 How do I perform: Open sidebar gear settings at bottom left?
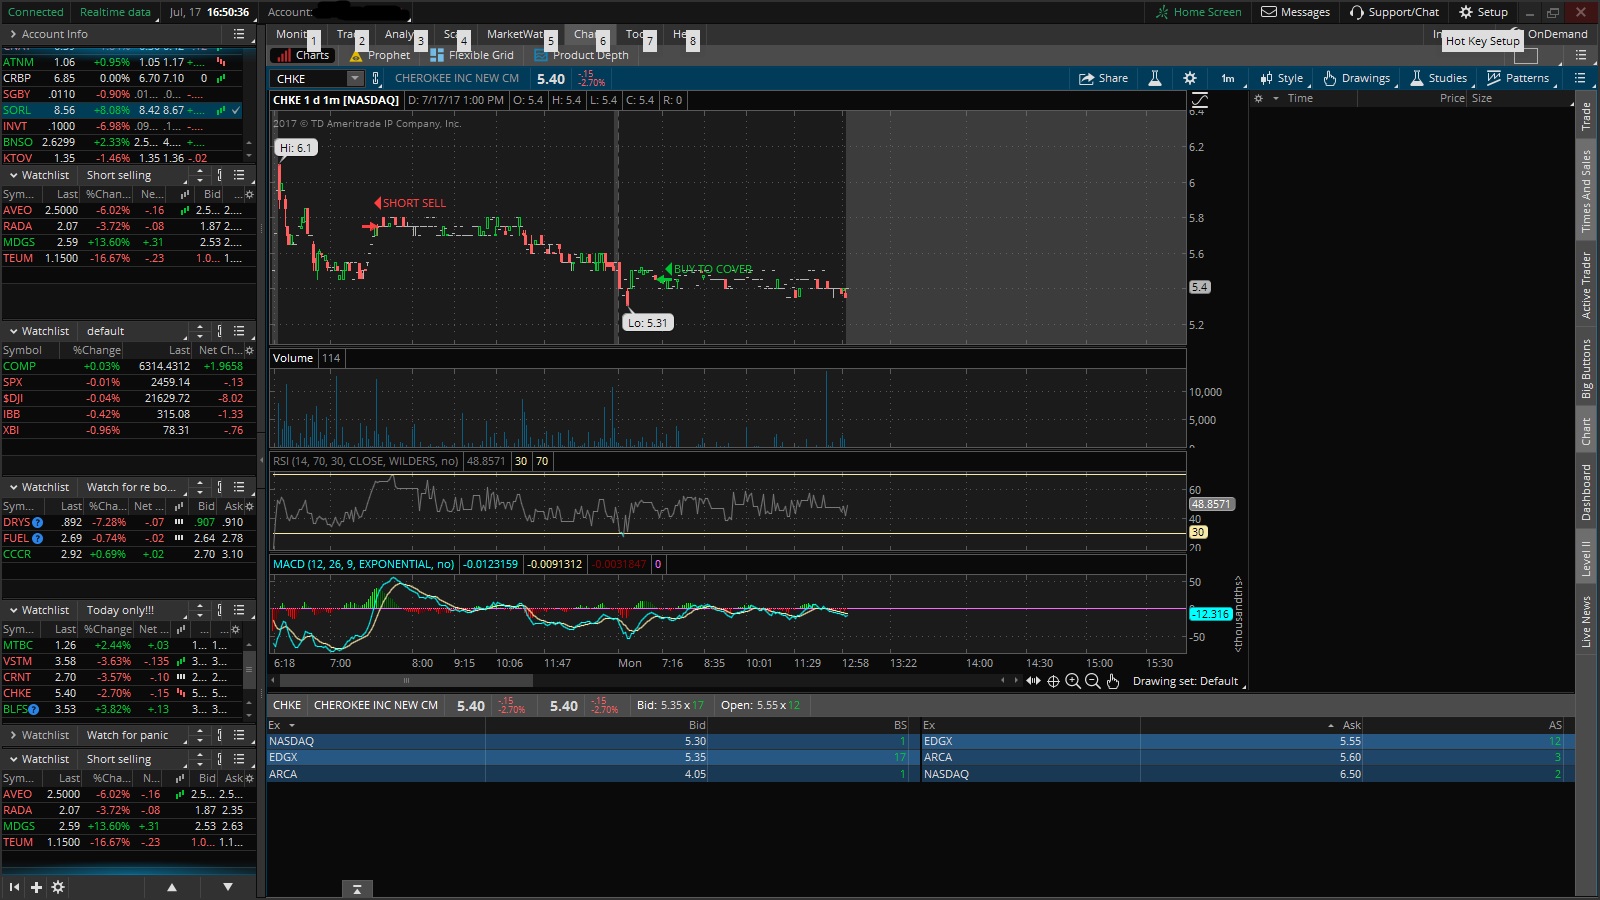pyautogui.click(x=58, y=887)
